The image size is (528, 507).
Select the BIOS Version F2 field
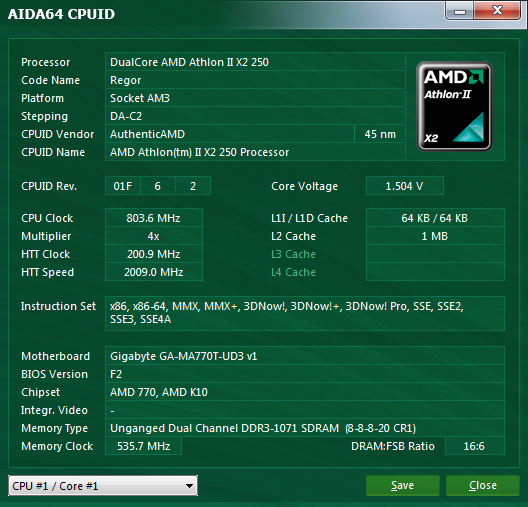click(305, 374)
